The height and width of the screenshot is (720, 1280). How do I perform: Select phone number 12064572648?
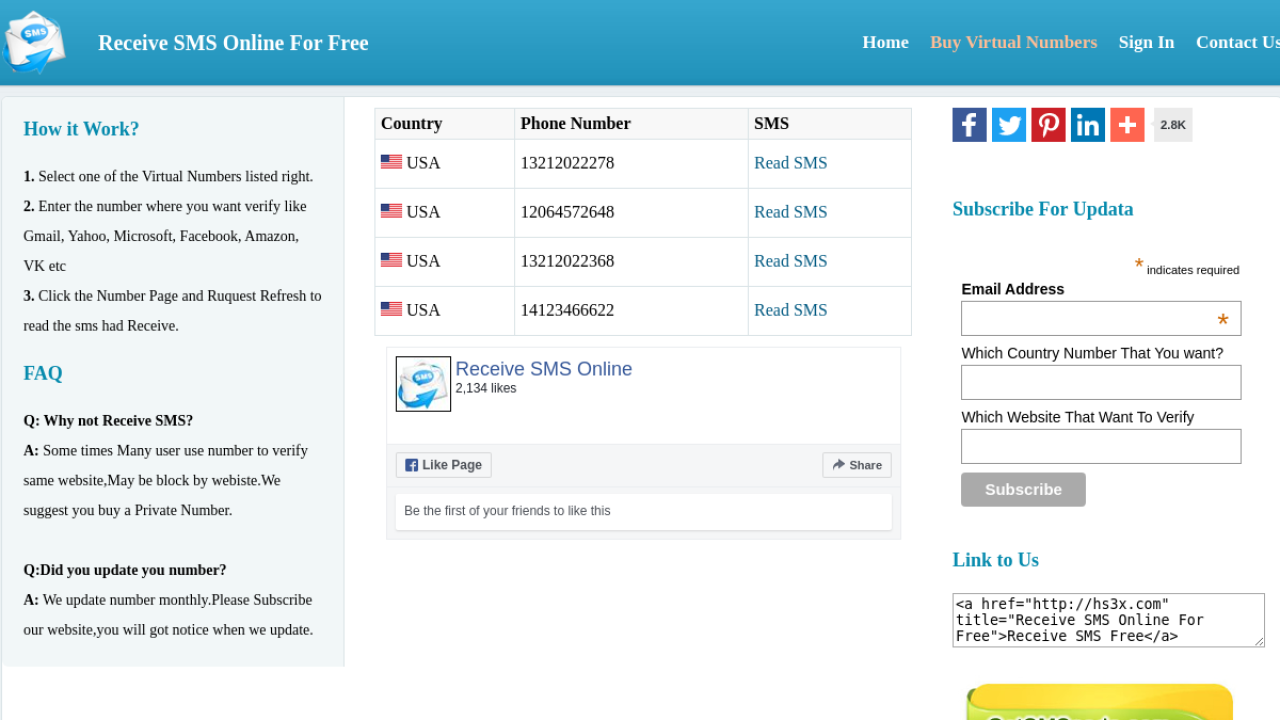[567, 212]
